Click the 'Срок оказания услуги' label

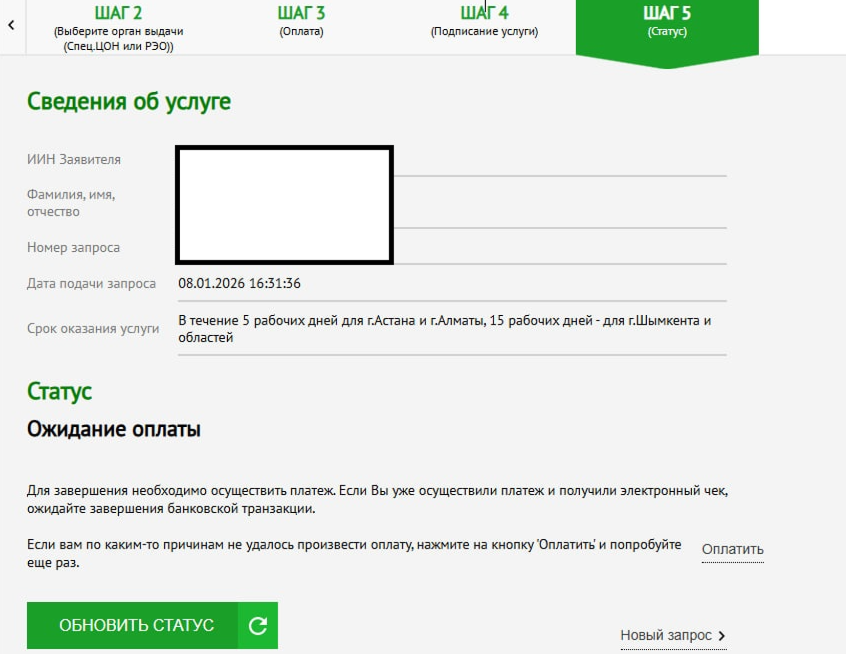coord(93,328)
